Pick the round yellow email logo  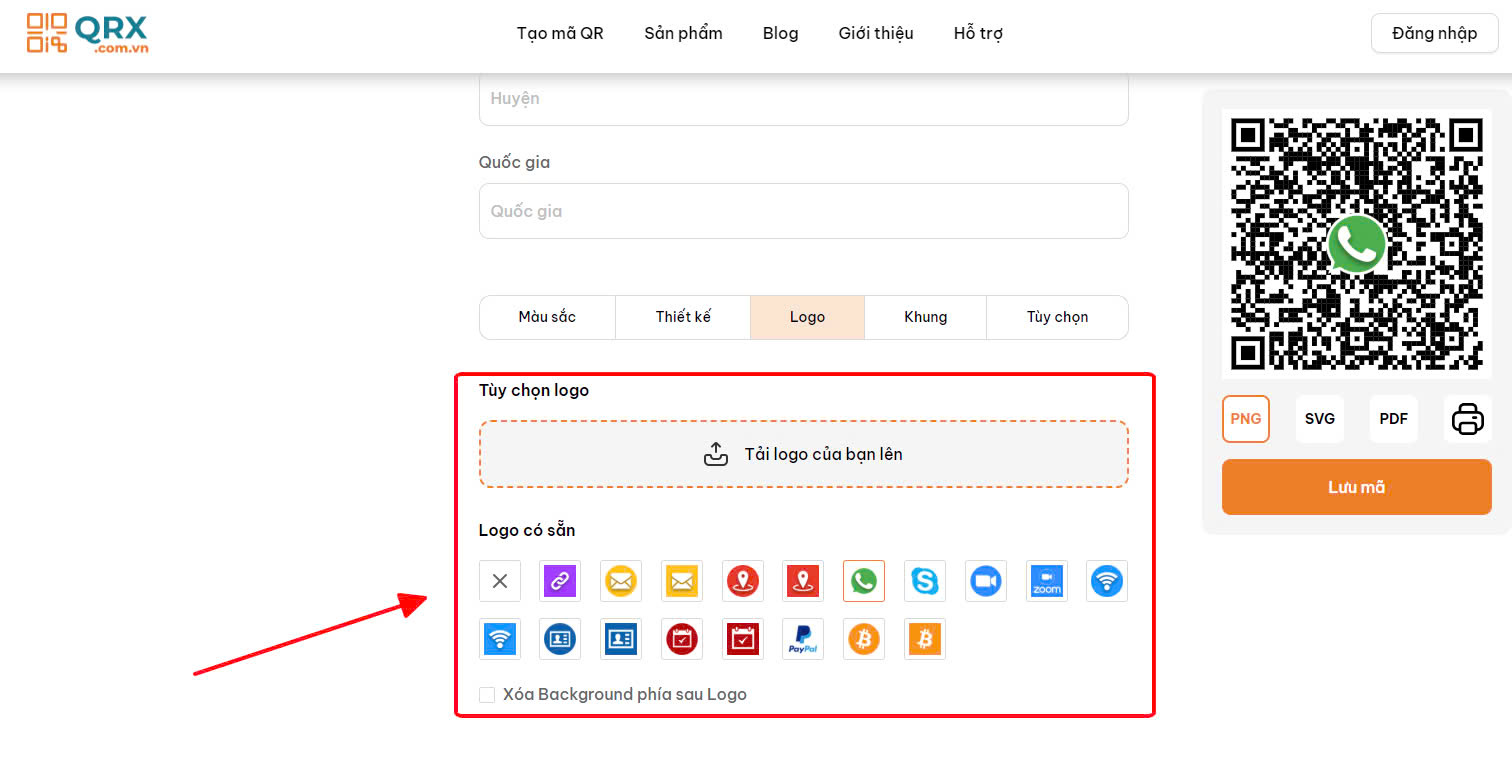coord(621,581)
